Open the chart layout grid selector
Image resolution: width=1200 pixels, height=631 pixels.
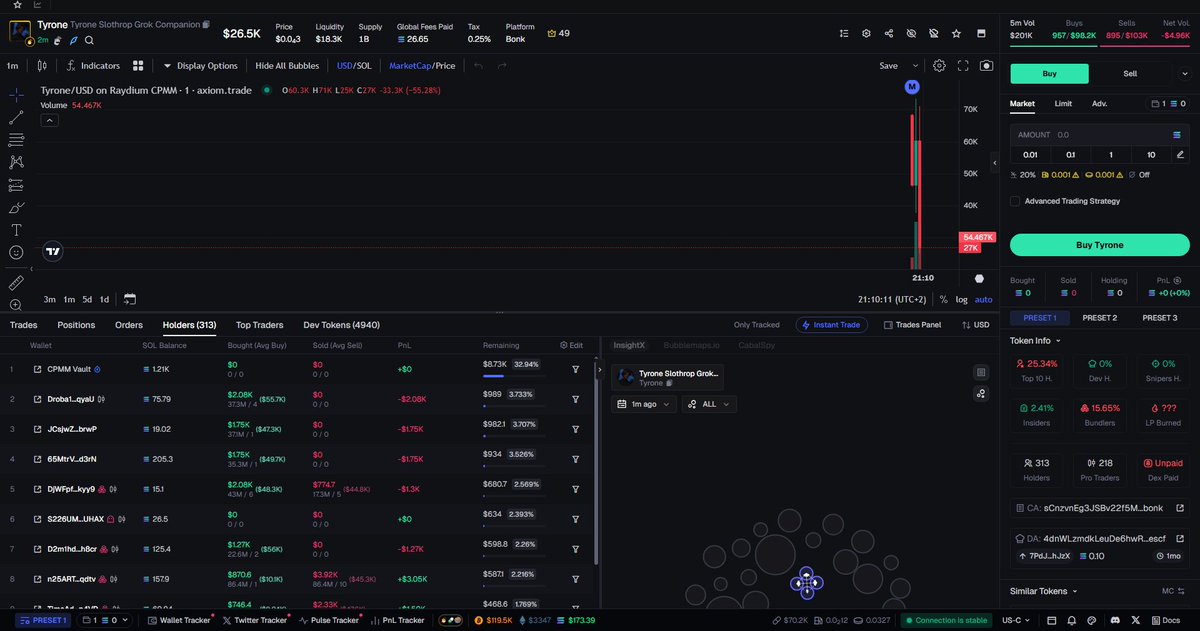[x=138, y=66]
